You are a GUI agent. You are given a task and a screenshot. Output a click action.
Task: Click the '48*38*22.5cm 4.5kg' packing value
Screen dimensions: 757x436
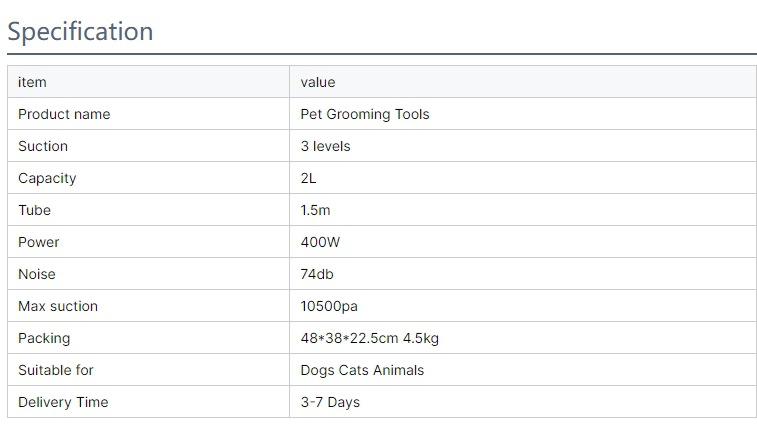point(369,338)
